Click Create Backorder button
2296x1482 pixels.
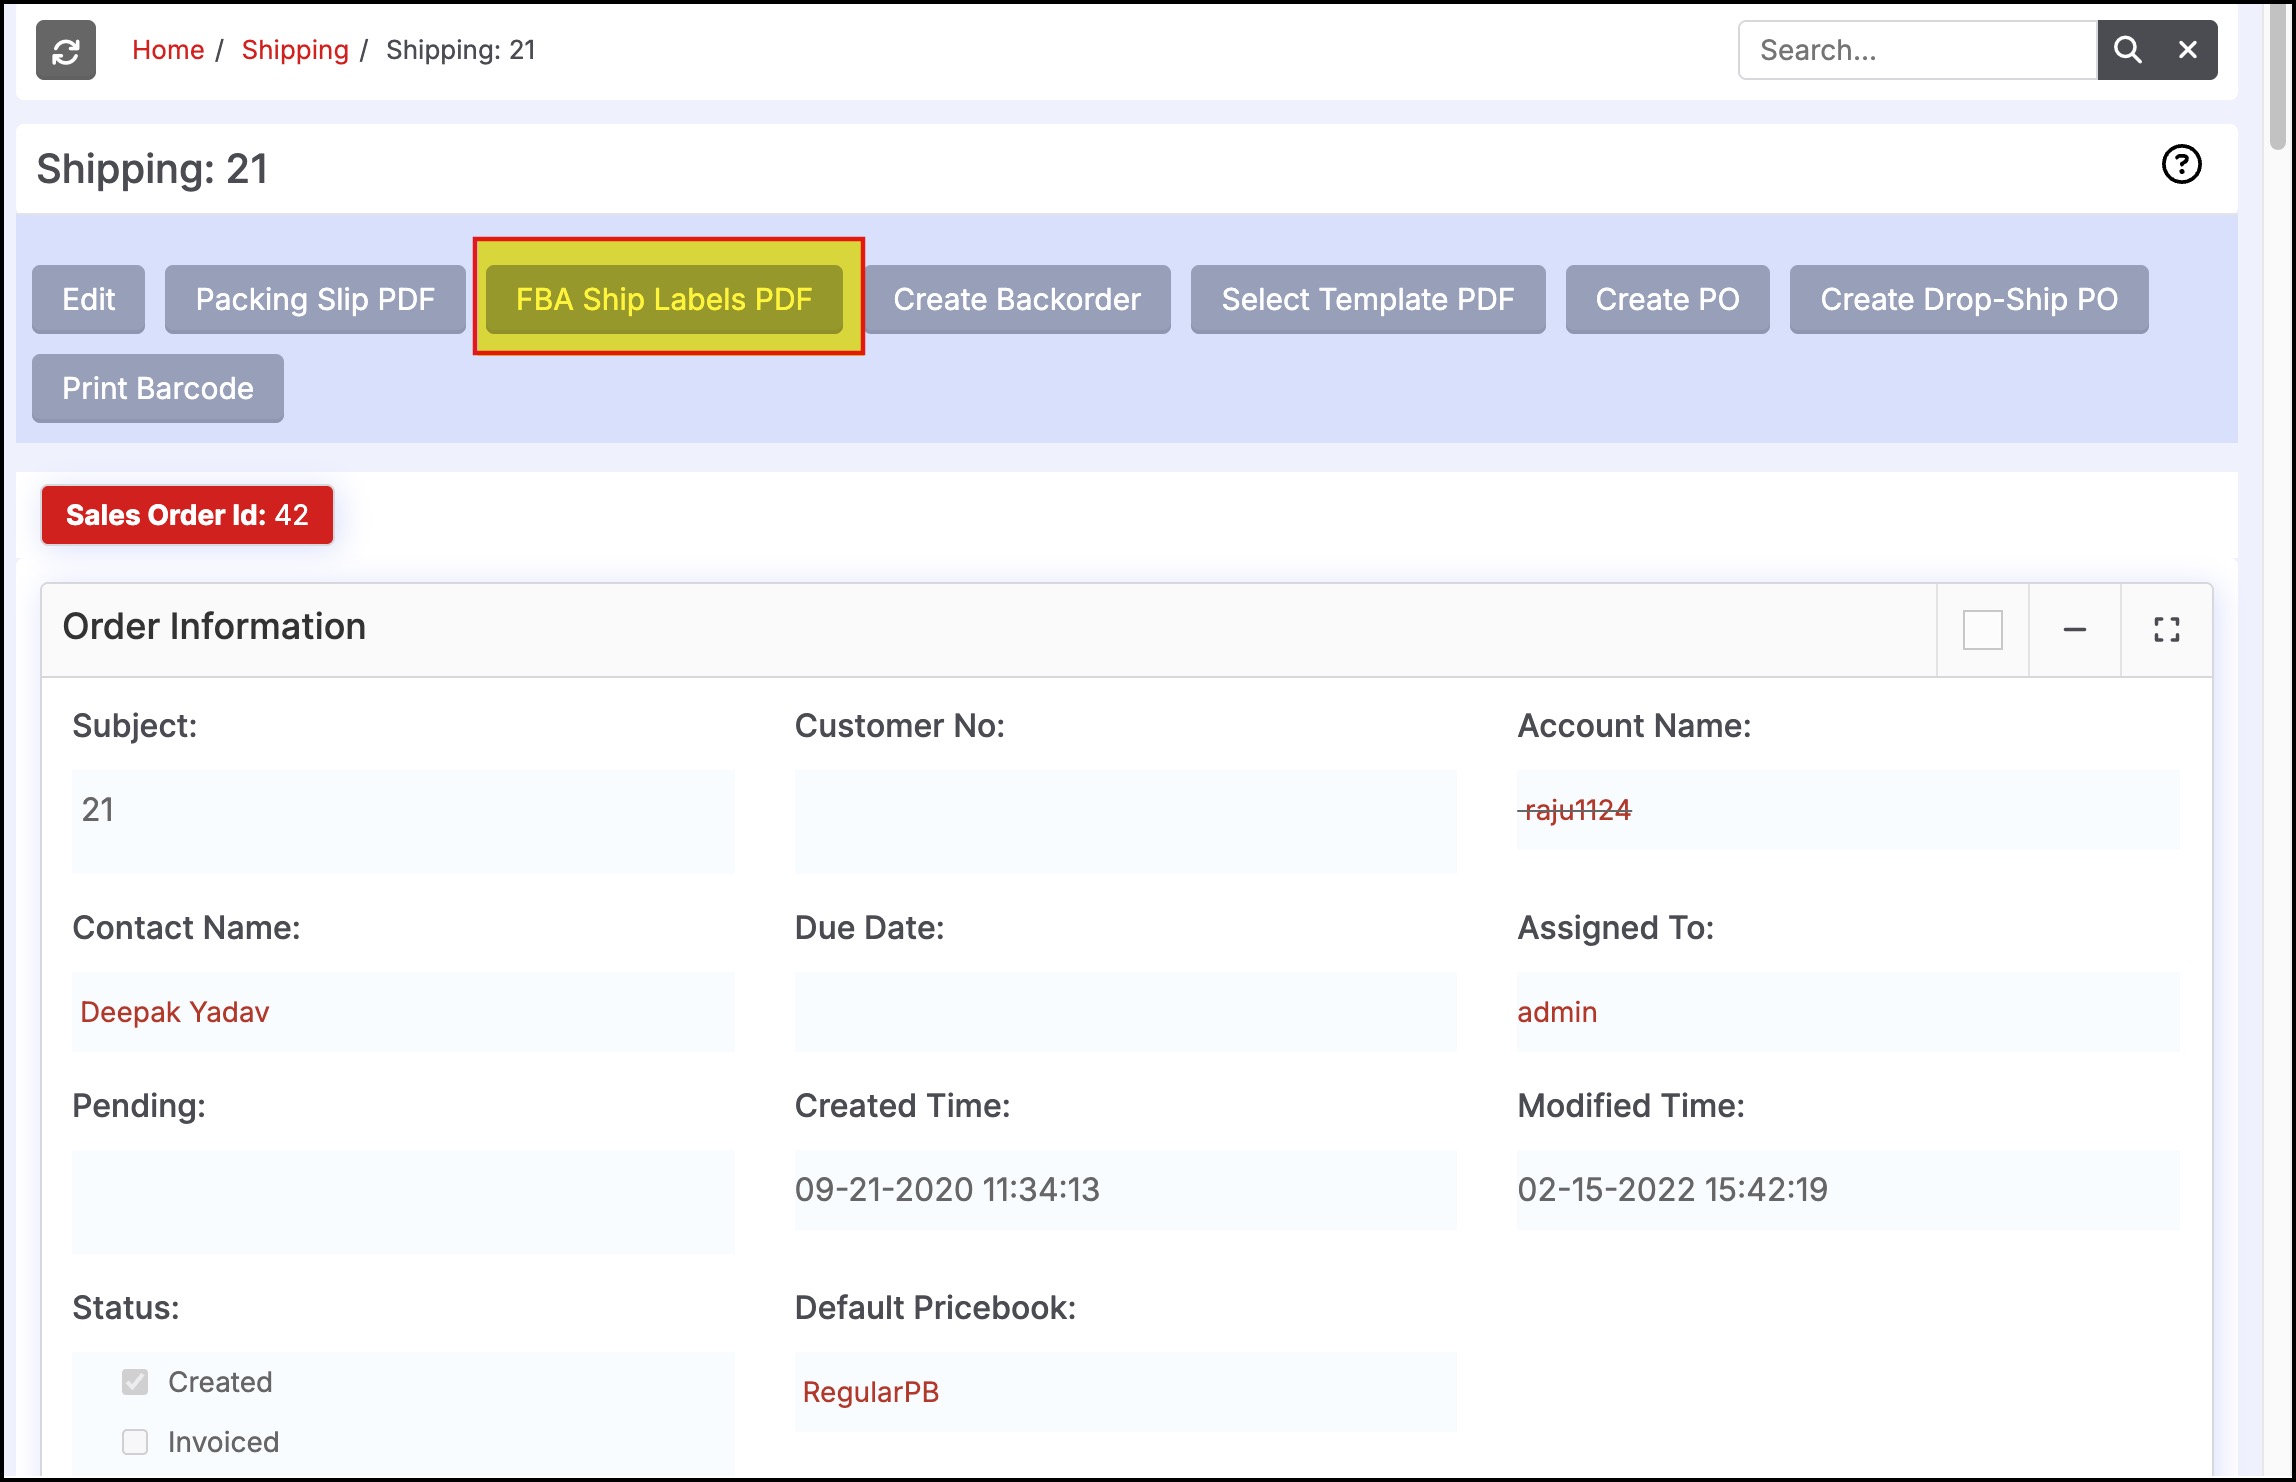tap(1016, 299)
